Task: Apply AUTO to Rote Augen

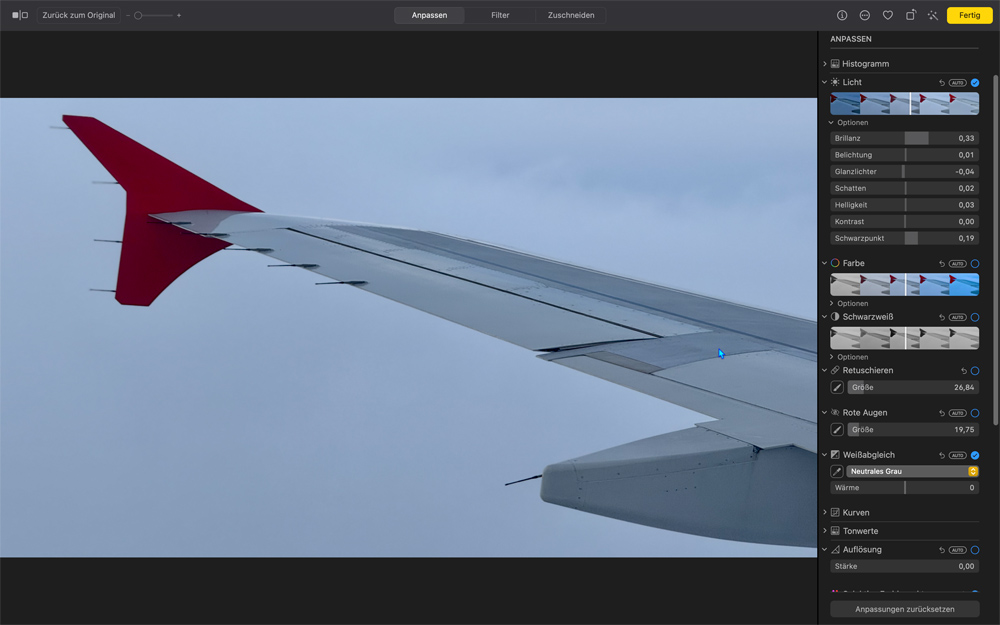Action: (957, 413)
